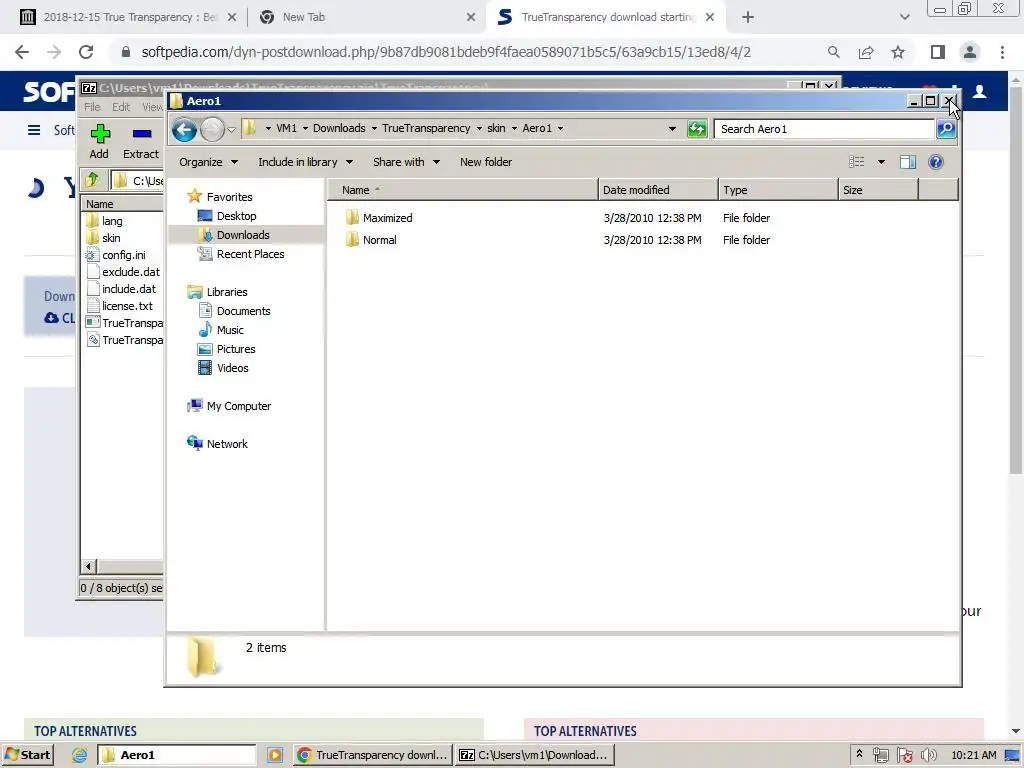Screen dimensions: 1024x768
Task: Expand address bar history dropdown
Action: tap(672, 129)
